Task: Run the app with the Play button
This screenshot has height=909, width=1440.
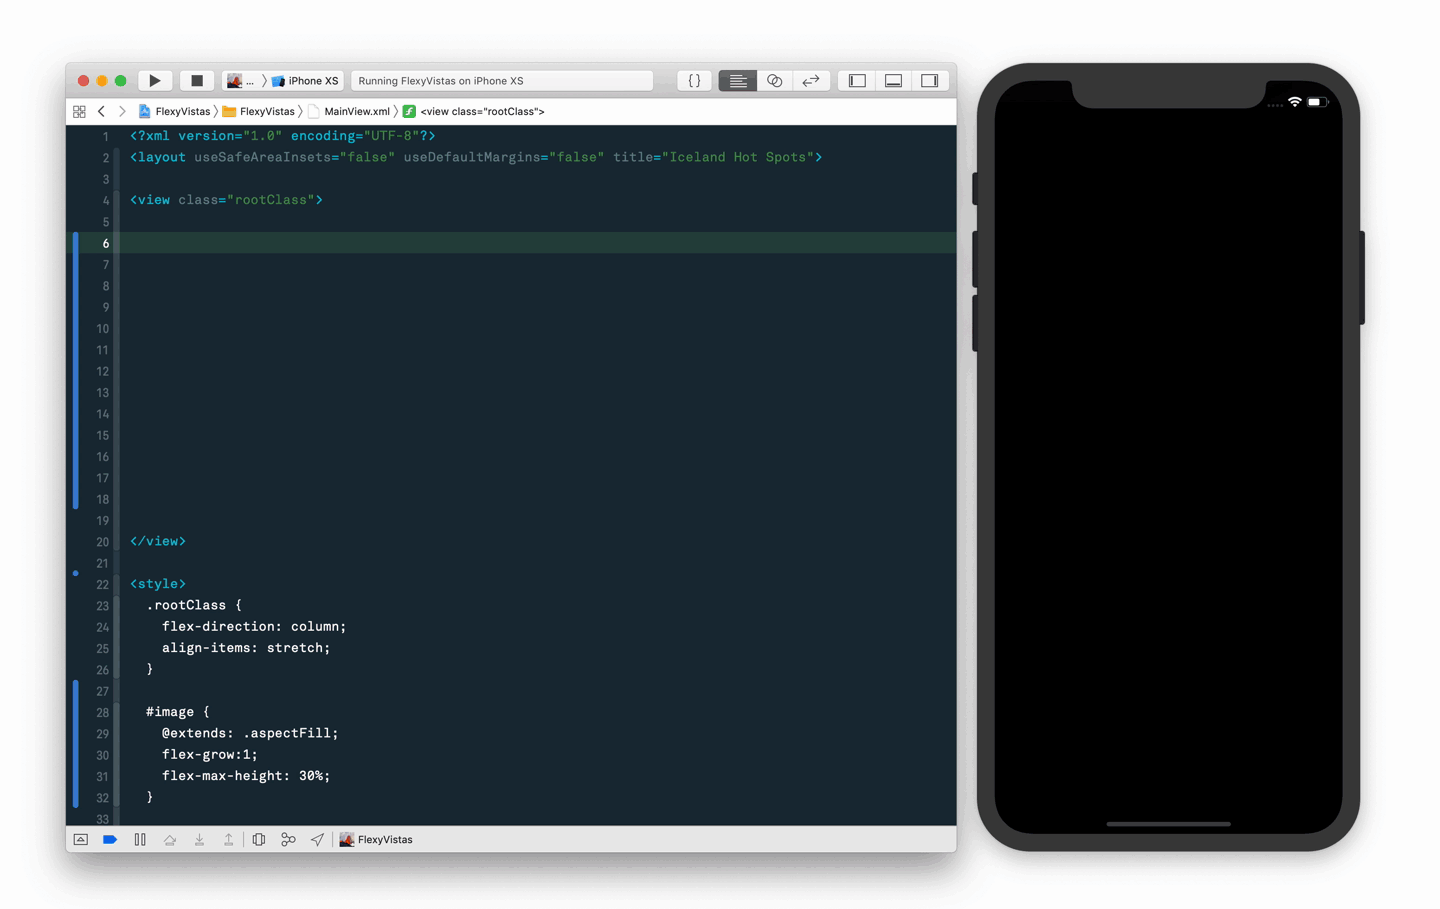Action: 154,81
